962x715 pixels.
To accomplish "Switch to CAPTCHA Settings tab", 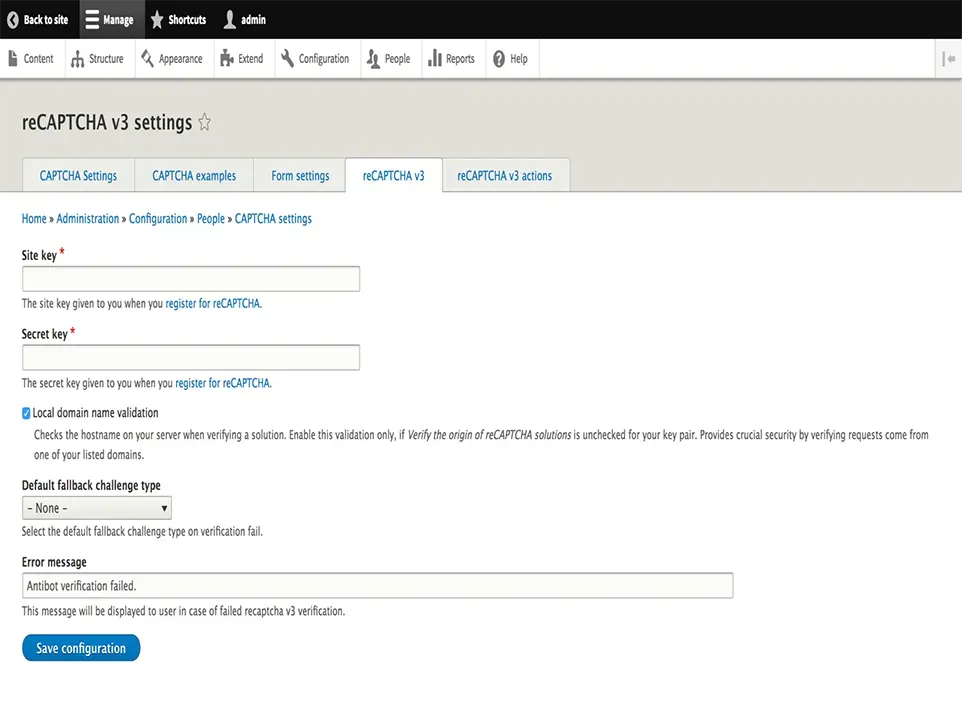I will [x=78, y=176].
